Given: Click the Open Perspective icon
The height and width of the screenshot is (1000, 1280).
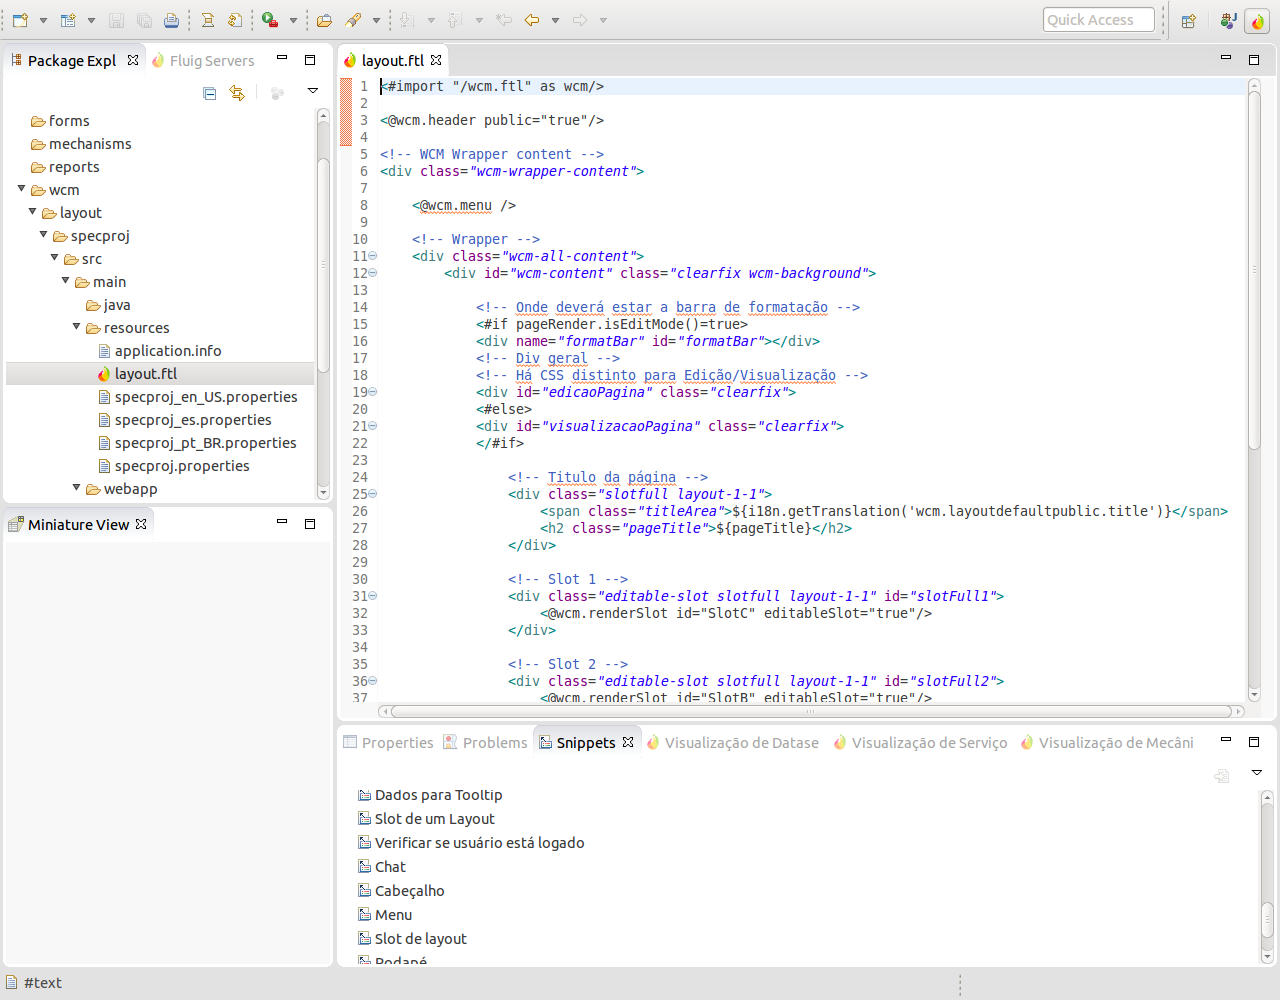Looking at the screenshot, I should point(1188,20).
